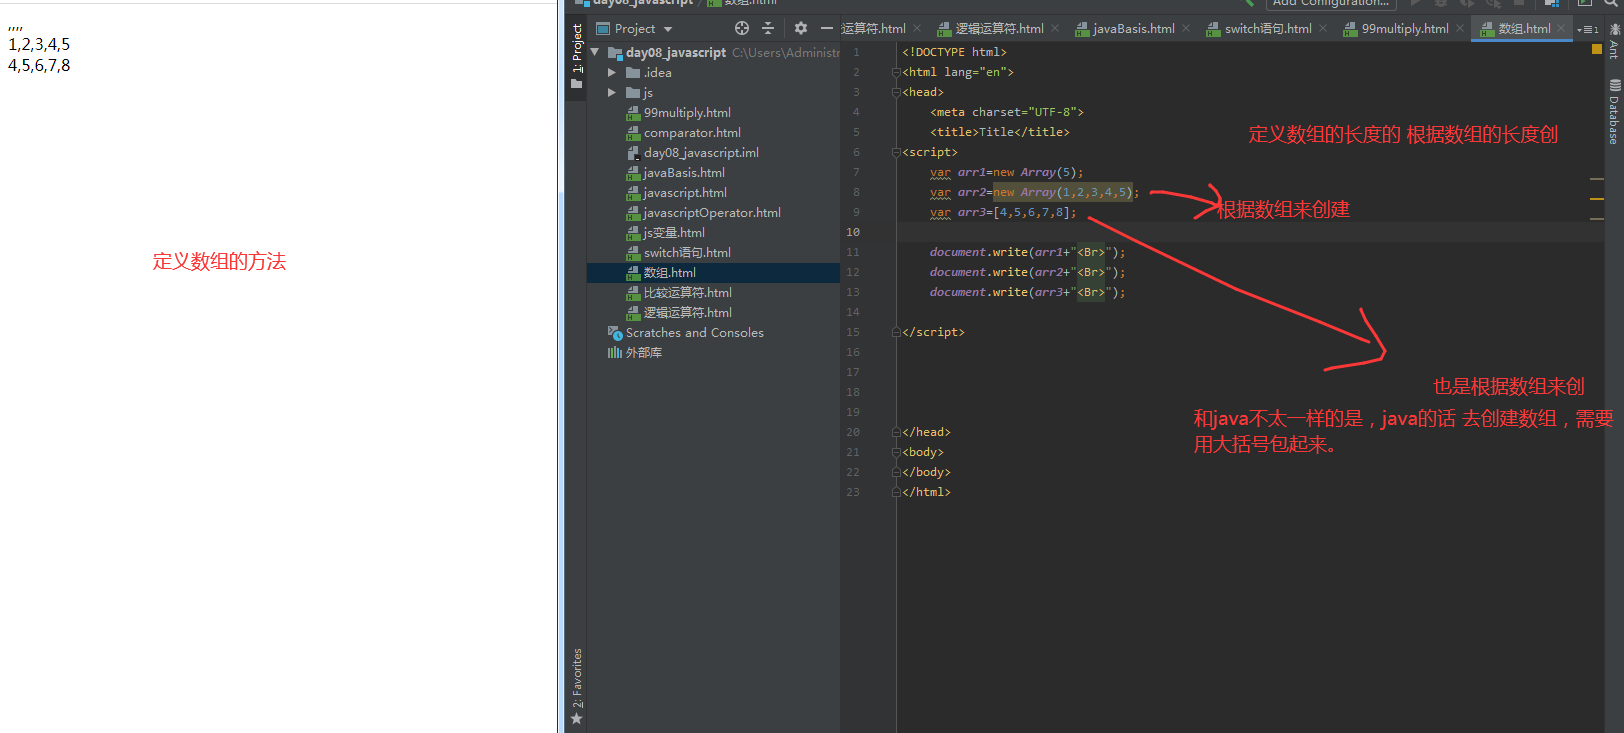Close the 99multiply.html editor tab
1624x733 pixels.
click(x=1460, y=29)
